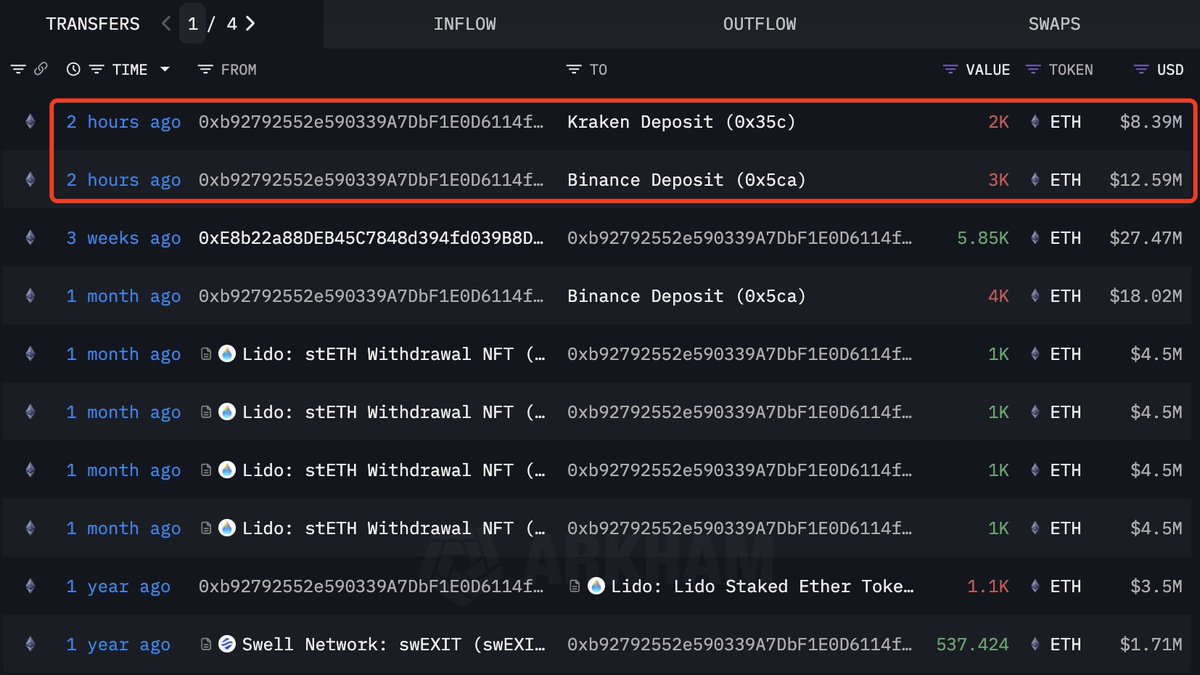The image size is (1200, 675).
Task: Click the Ethereum chain icon in $18.02M row
Action: [x=29, y=296]
